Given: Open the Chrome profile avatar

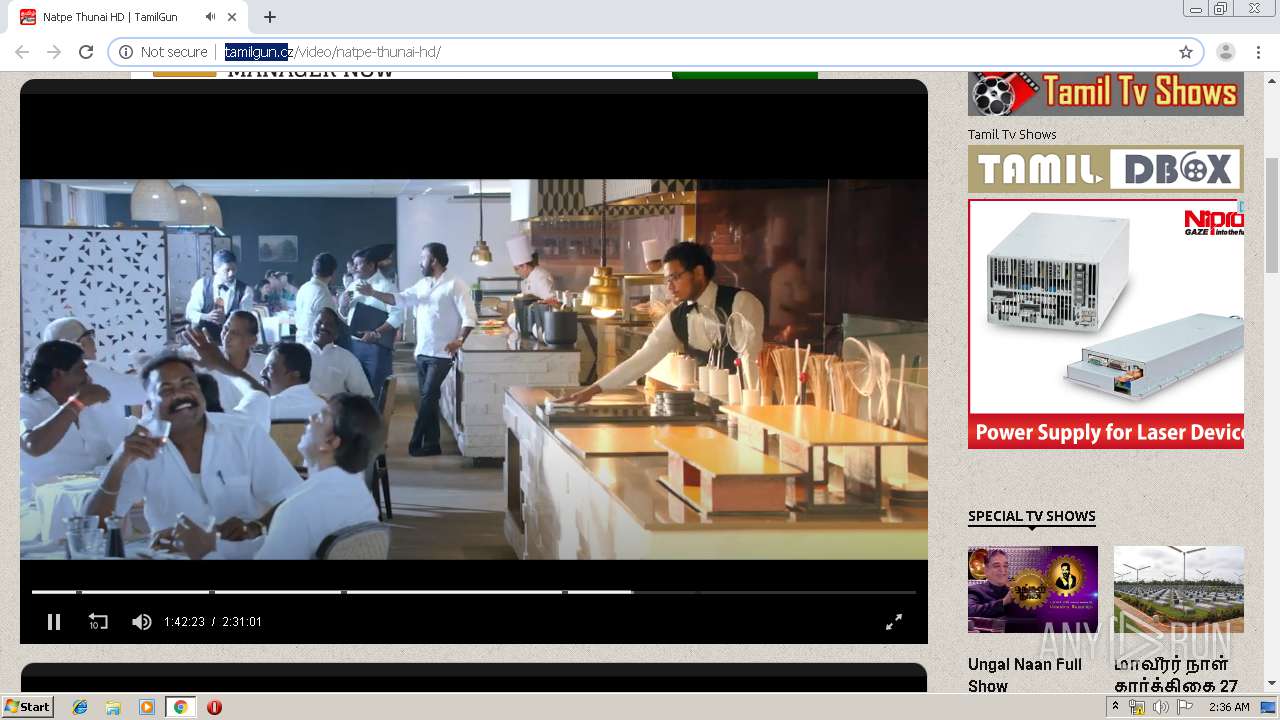Looking at the screenshot, I should (x=1226, y=52).
